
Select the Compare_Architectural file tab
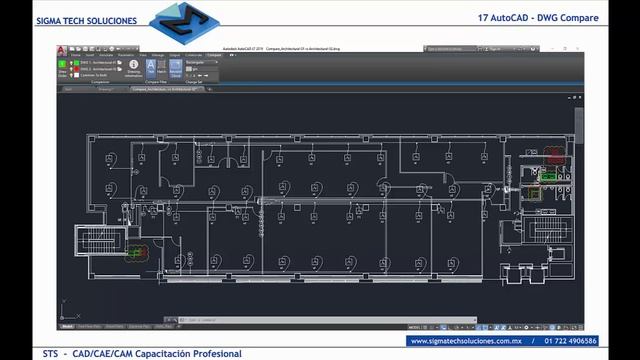167,89
